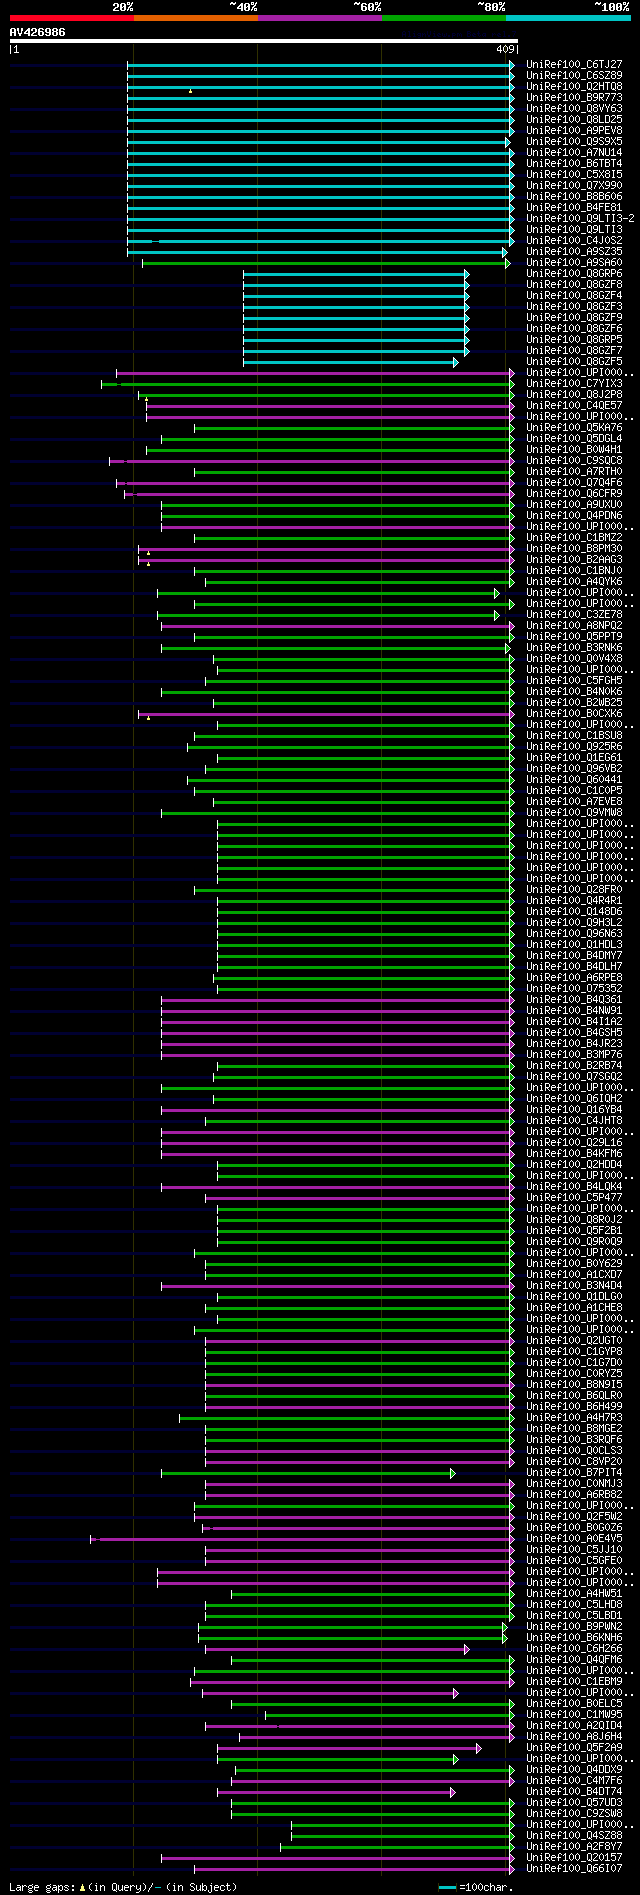Click the UniRef100_Q20157 label

click(x=574, y=1857)
